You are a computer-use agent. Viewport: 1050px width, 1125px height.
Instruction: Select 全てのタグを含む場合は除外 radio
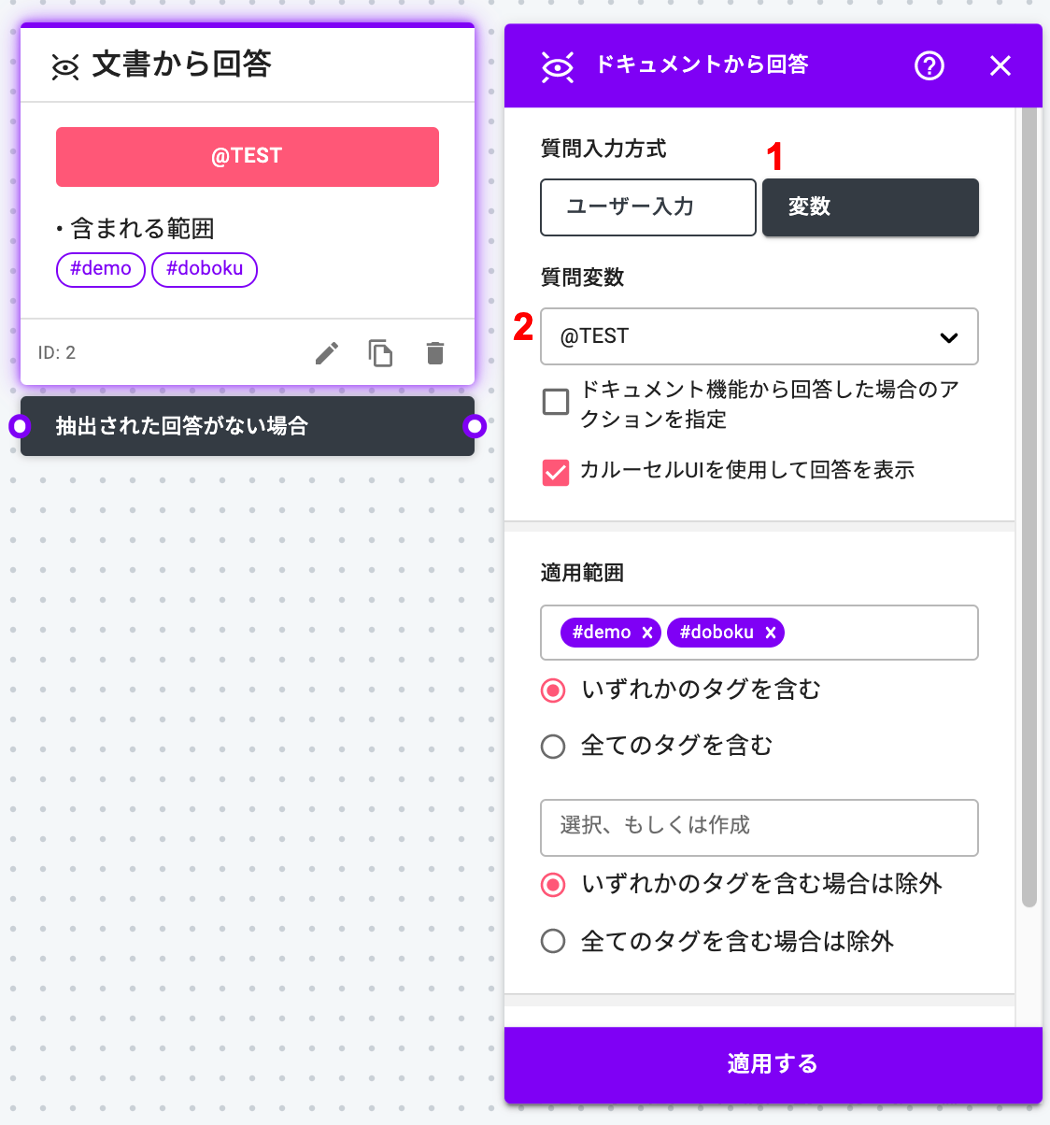[553, 941]
